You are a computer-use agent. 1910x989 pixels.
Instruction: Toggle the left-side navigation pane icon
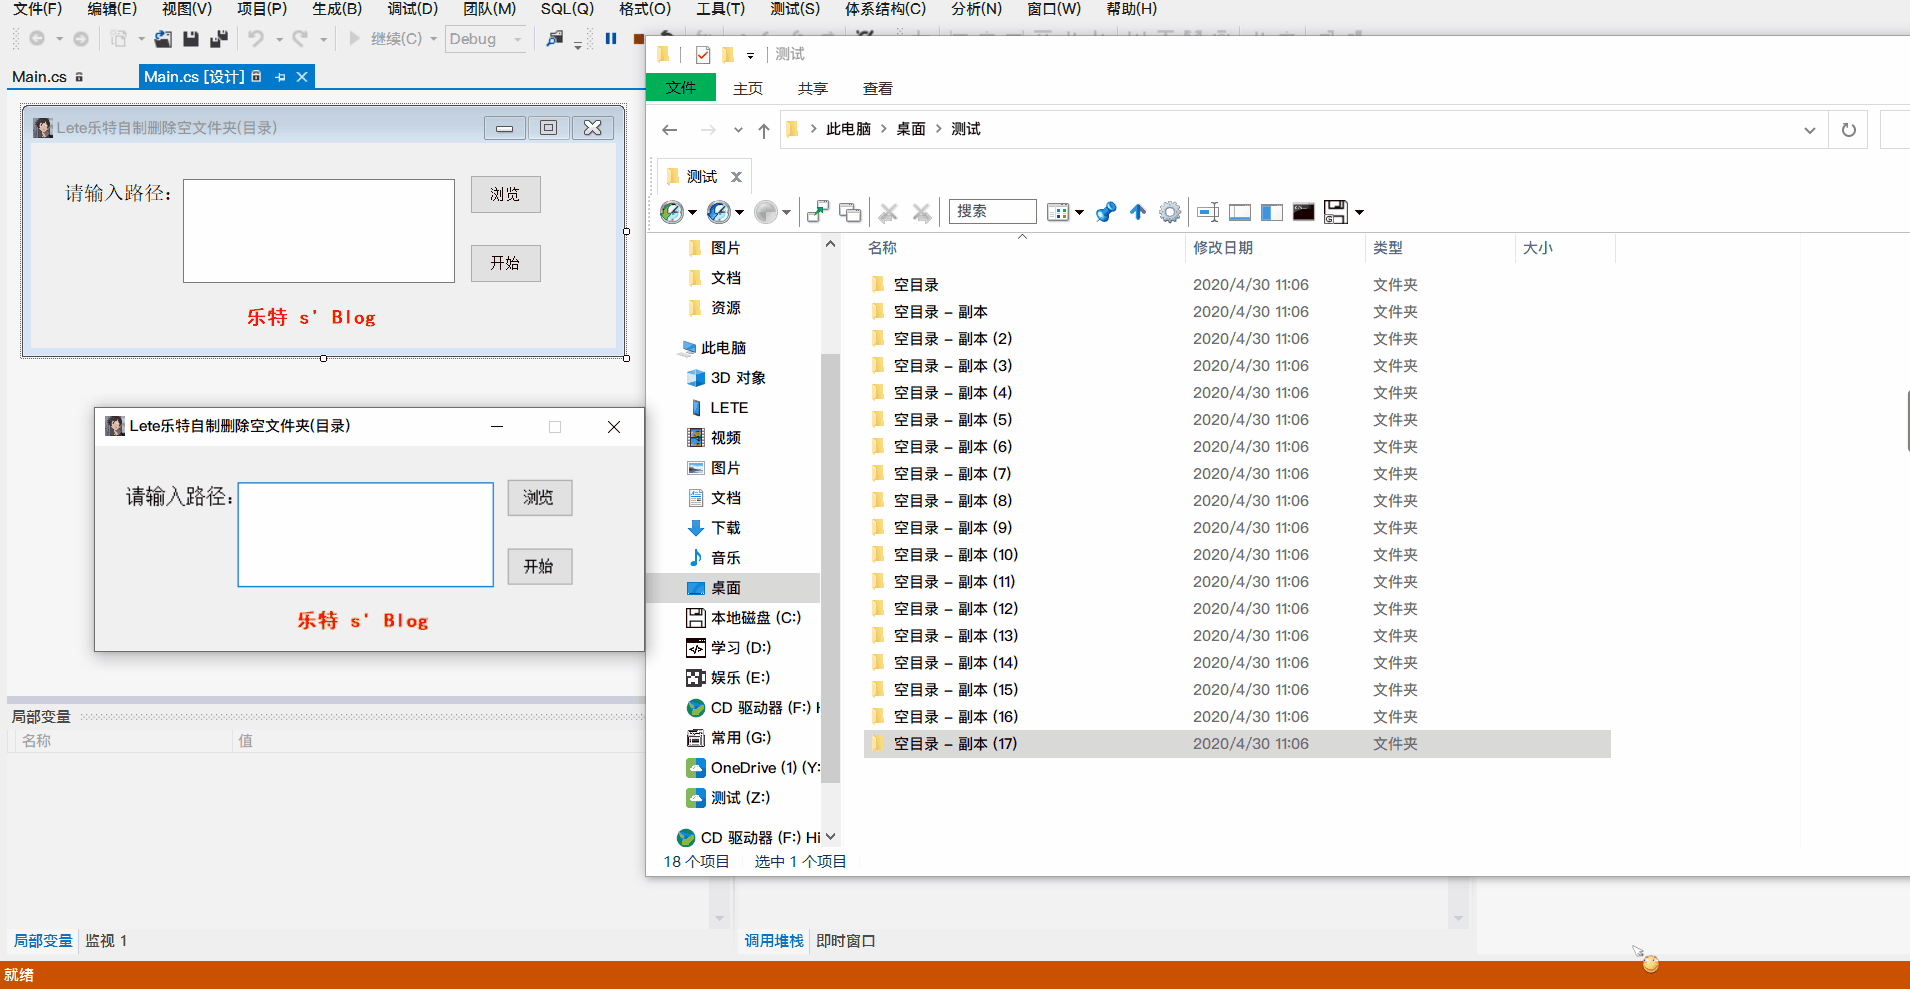1272,212
